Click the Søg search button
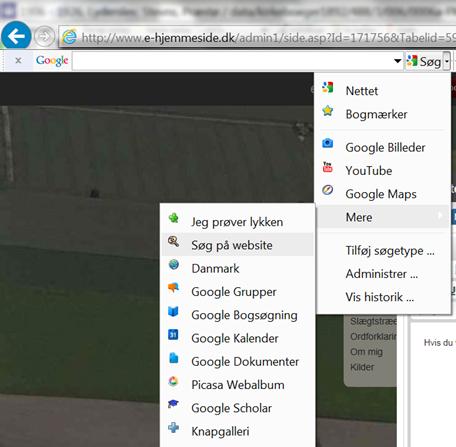Viewport: 456px width, 447px height. [x=424, y=61]
